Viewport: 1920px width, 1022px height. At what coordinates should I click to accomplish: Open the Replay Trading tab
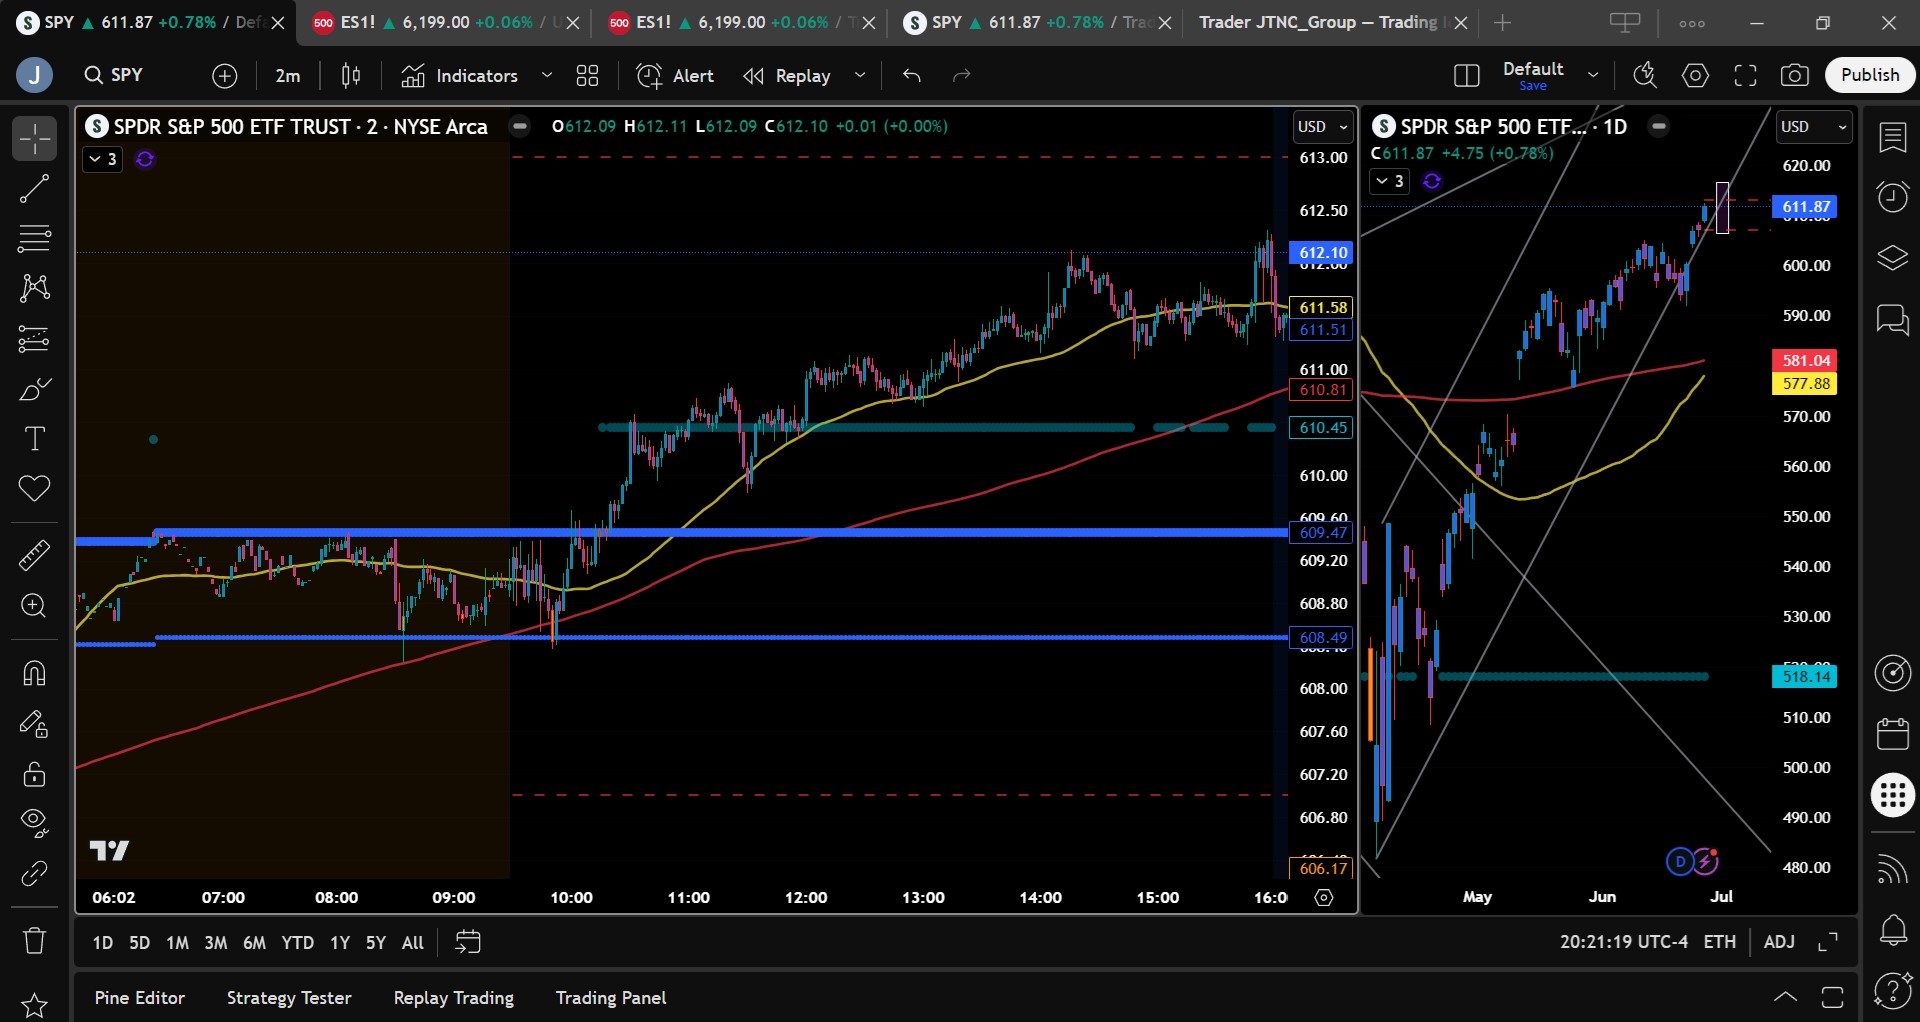pyautogui.click(x=454, y=998)
